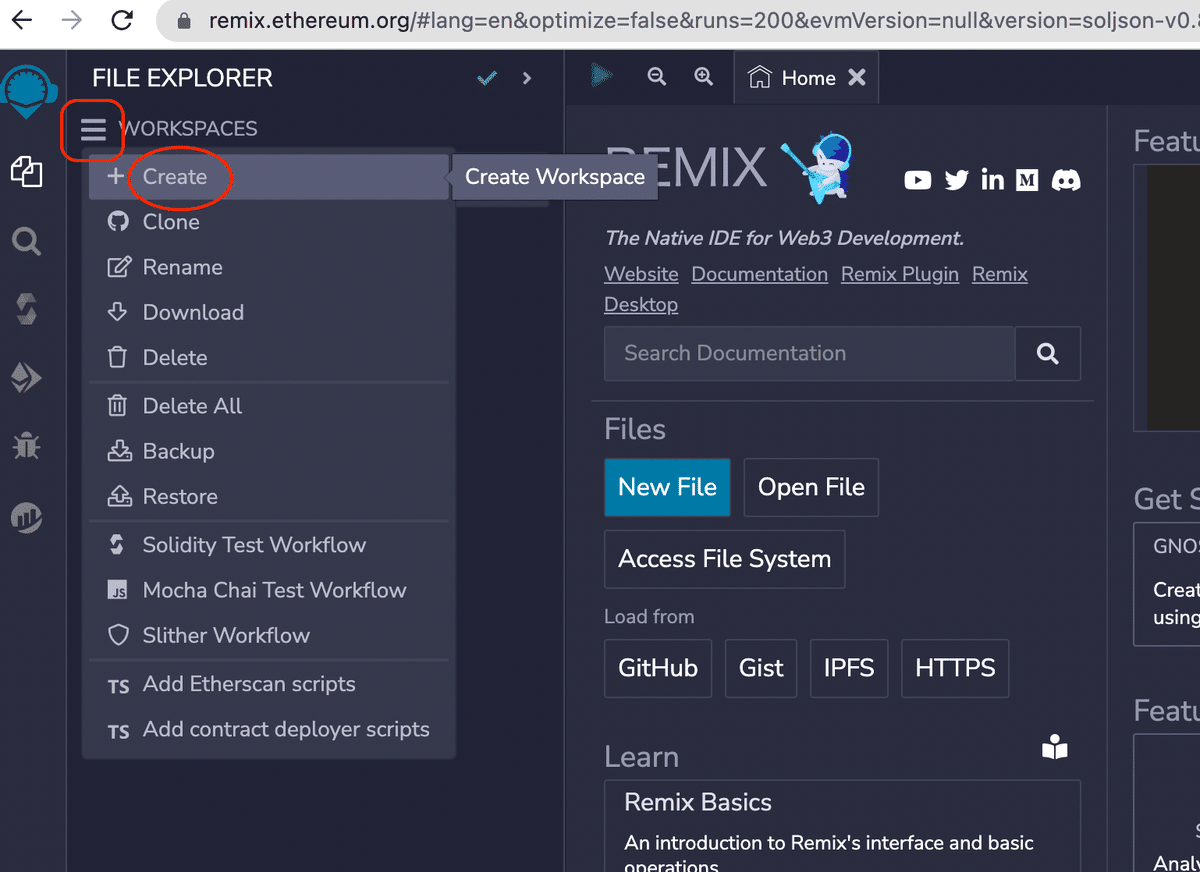Choose Add Etherscan scripts
This screenshot has height=872, width=1200.
point(269,684)
